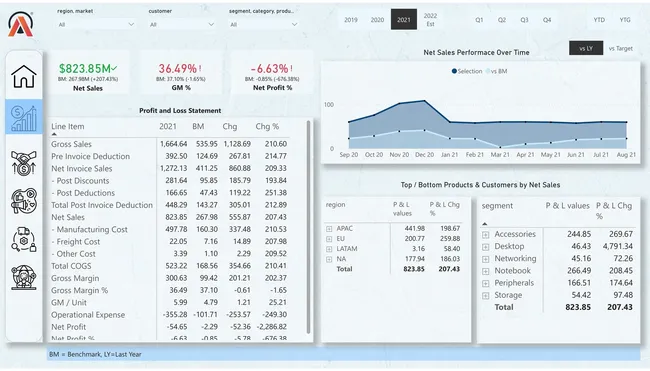Open the Sales handshake icon

pyautogui.click(x=24, y=163)
